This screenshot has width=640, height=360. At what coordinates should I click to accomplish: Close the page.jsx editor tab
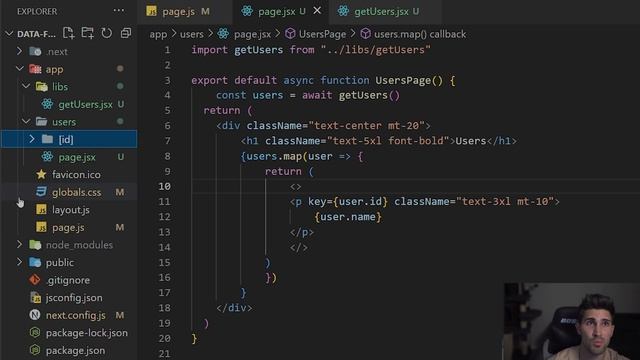(317, 11)
